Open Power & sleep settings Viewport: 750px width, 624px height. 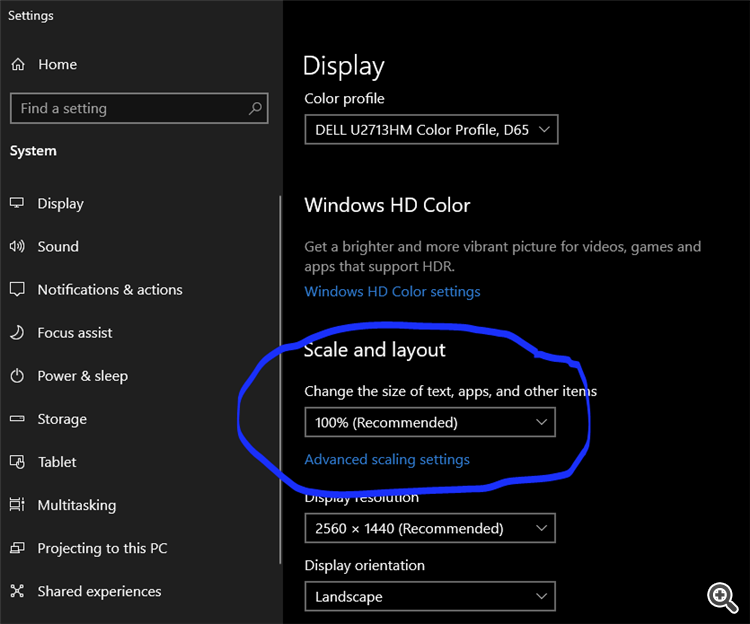click(83, 376)
